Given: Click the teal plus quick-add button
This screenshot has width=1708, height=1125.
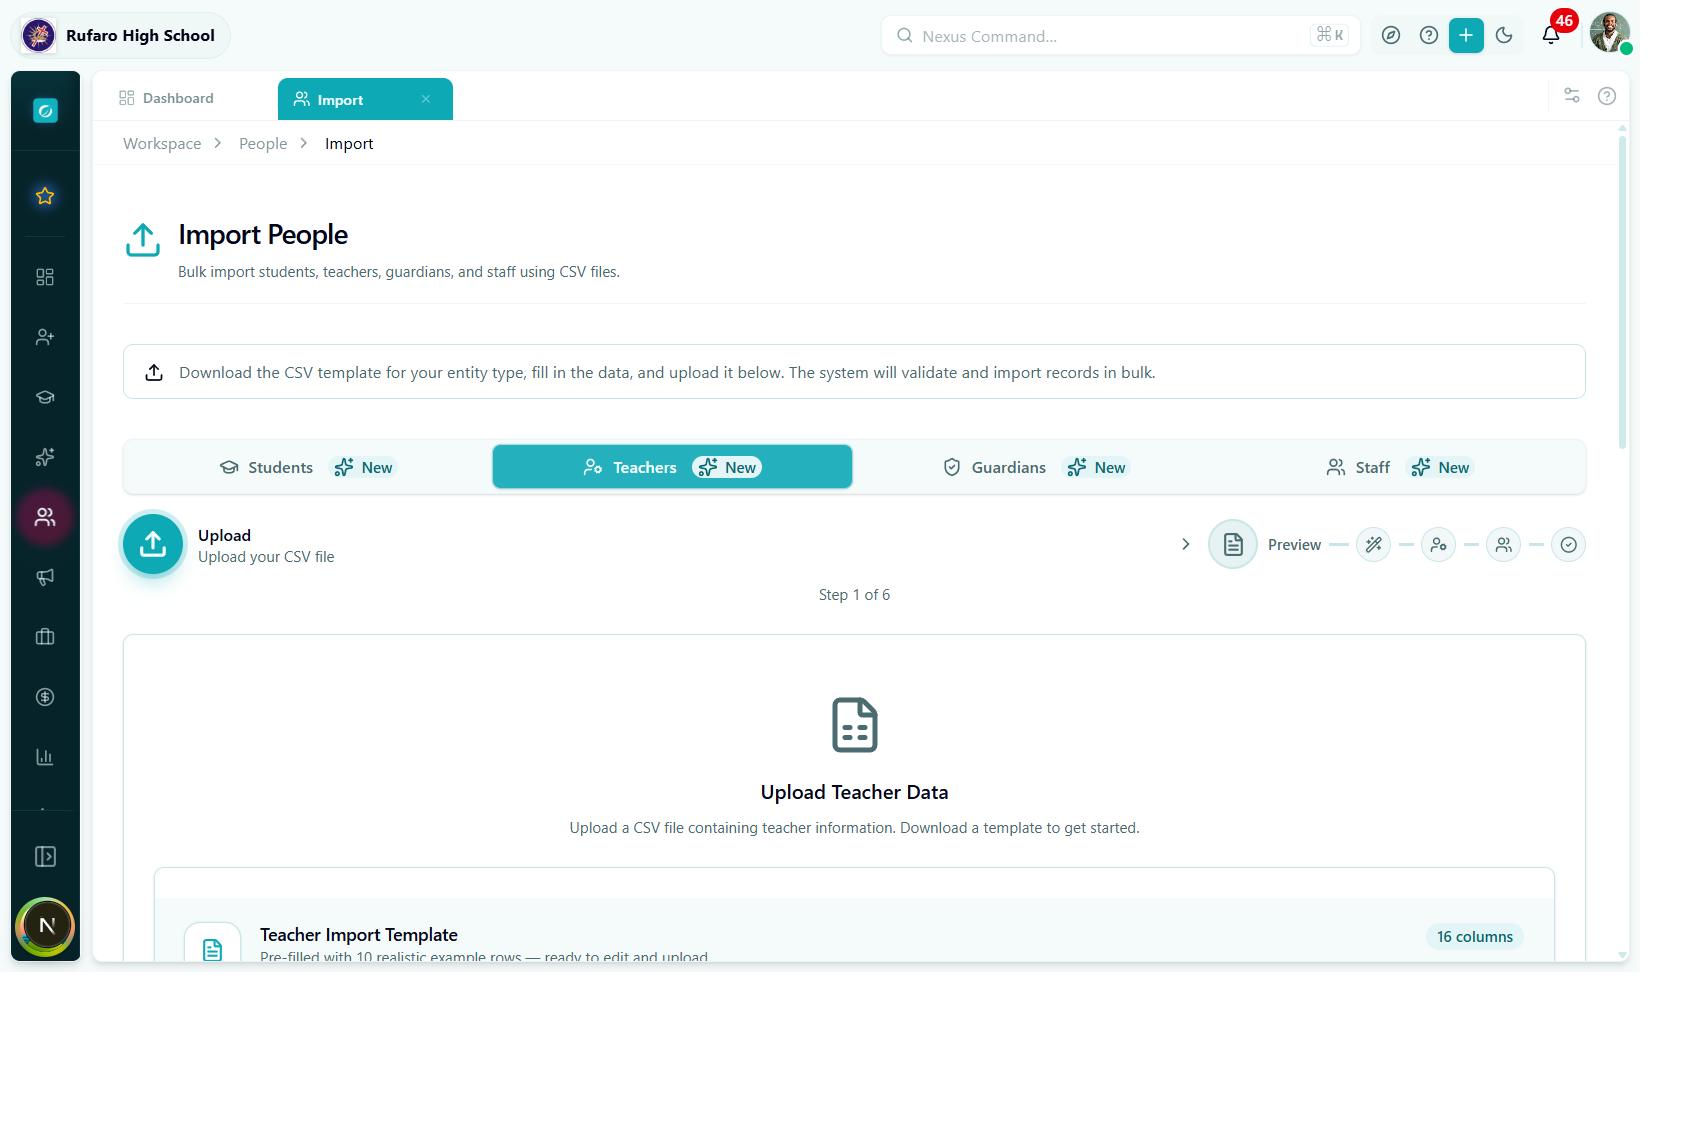Looking at the screenshot, I should click(1466, 36).
